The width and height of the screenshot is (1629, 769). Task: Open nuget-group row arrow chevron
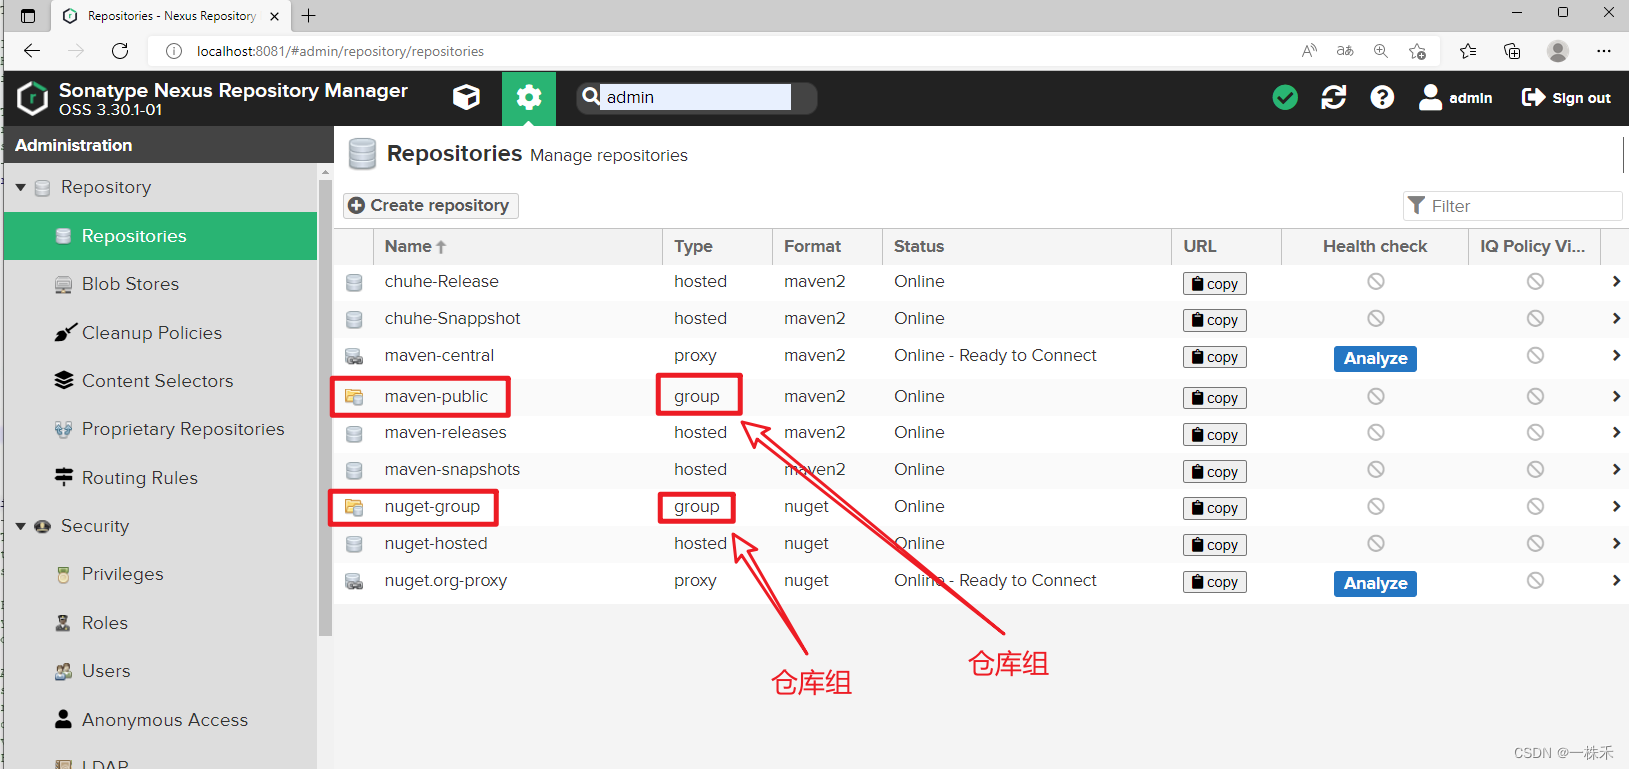(1616, 506)
